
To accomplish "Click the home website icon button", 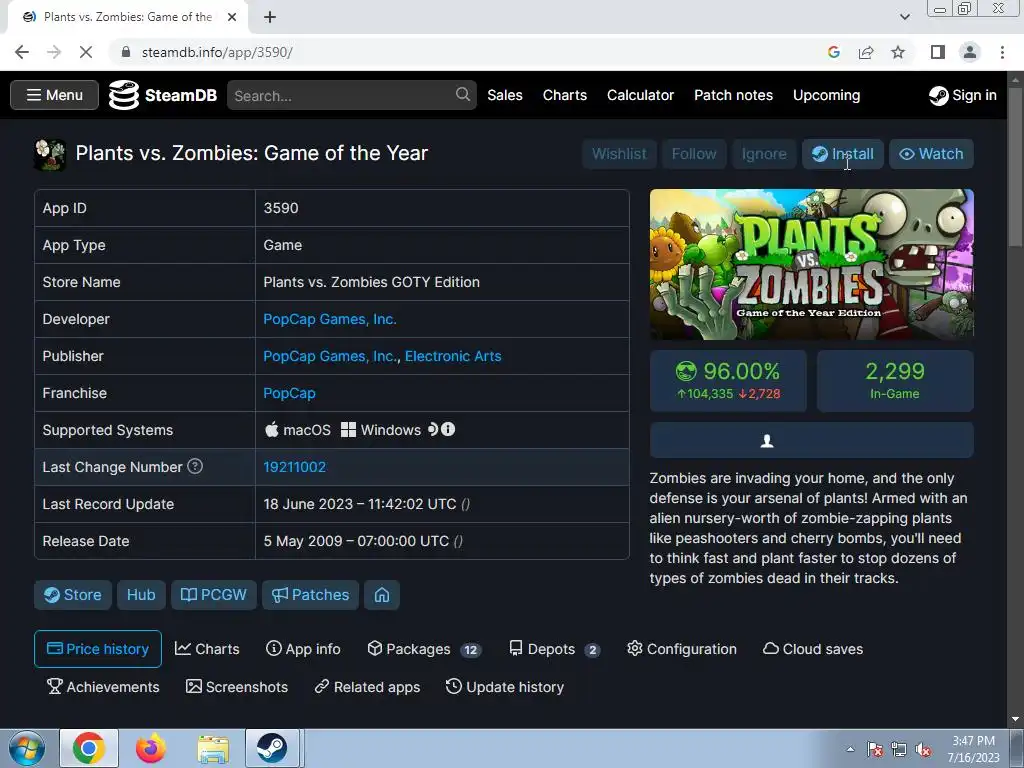I will [x=382, y=595].
